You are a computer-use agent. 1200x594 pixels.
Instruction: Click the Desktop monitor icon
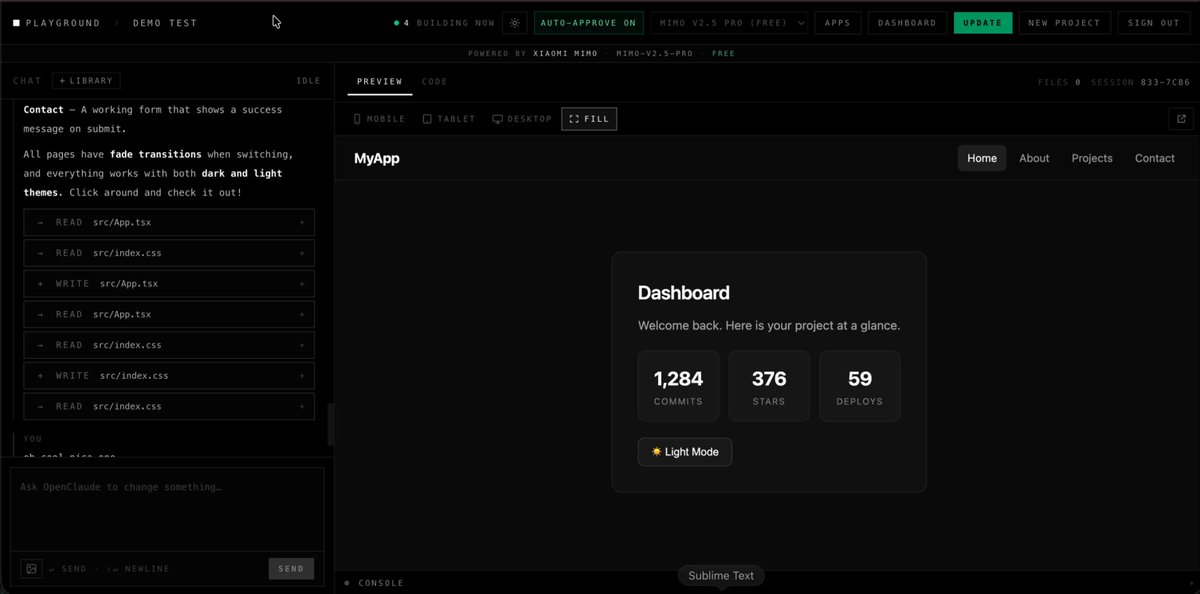click(x=497, y=119)
